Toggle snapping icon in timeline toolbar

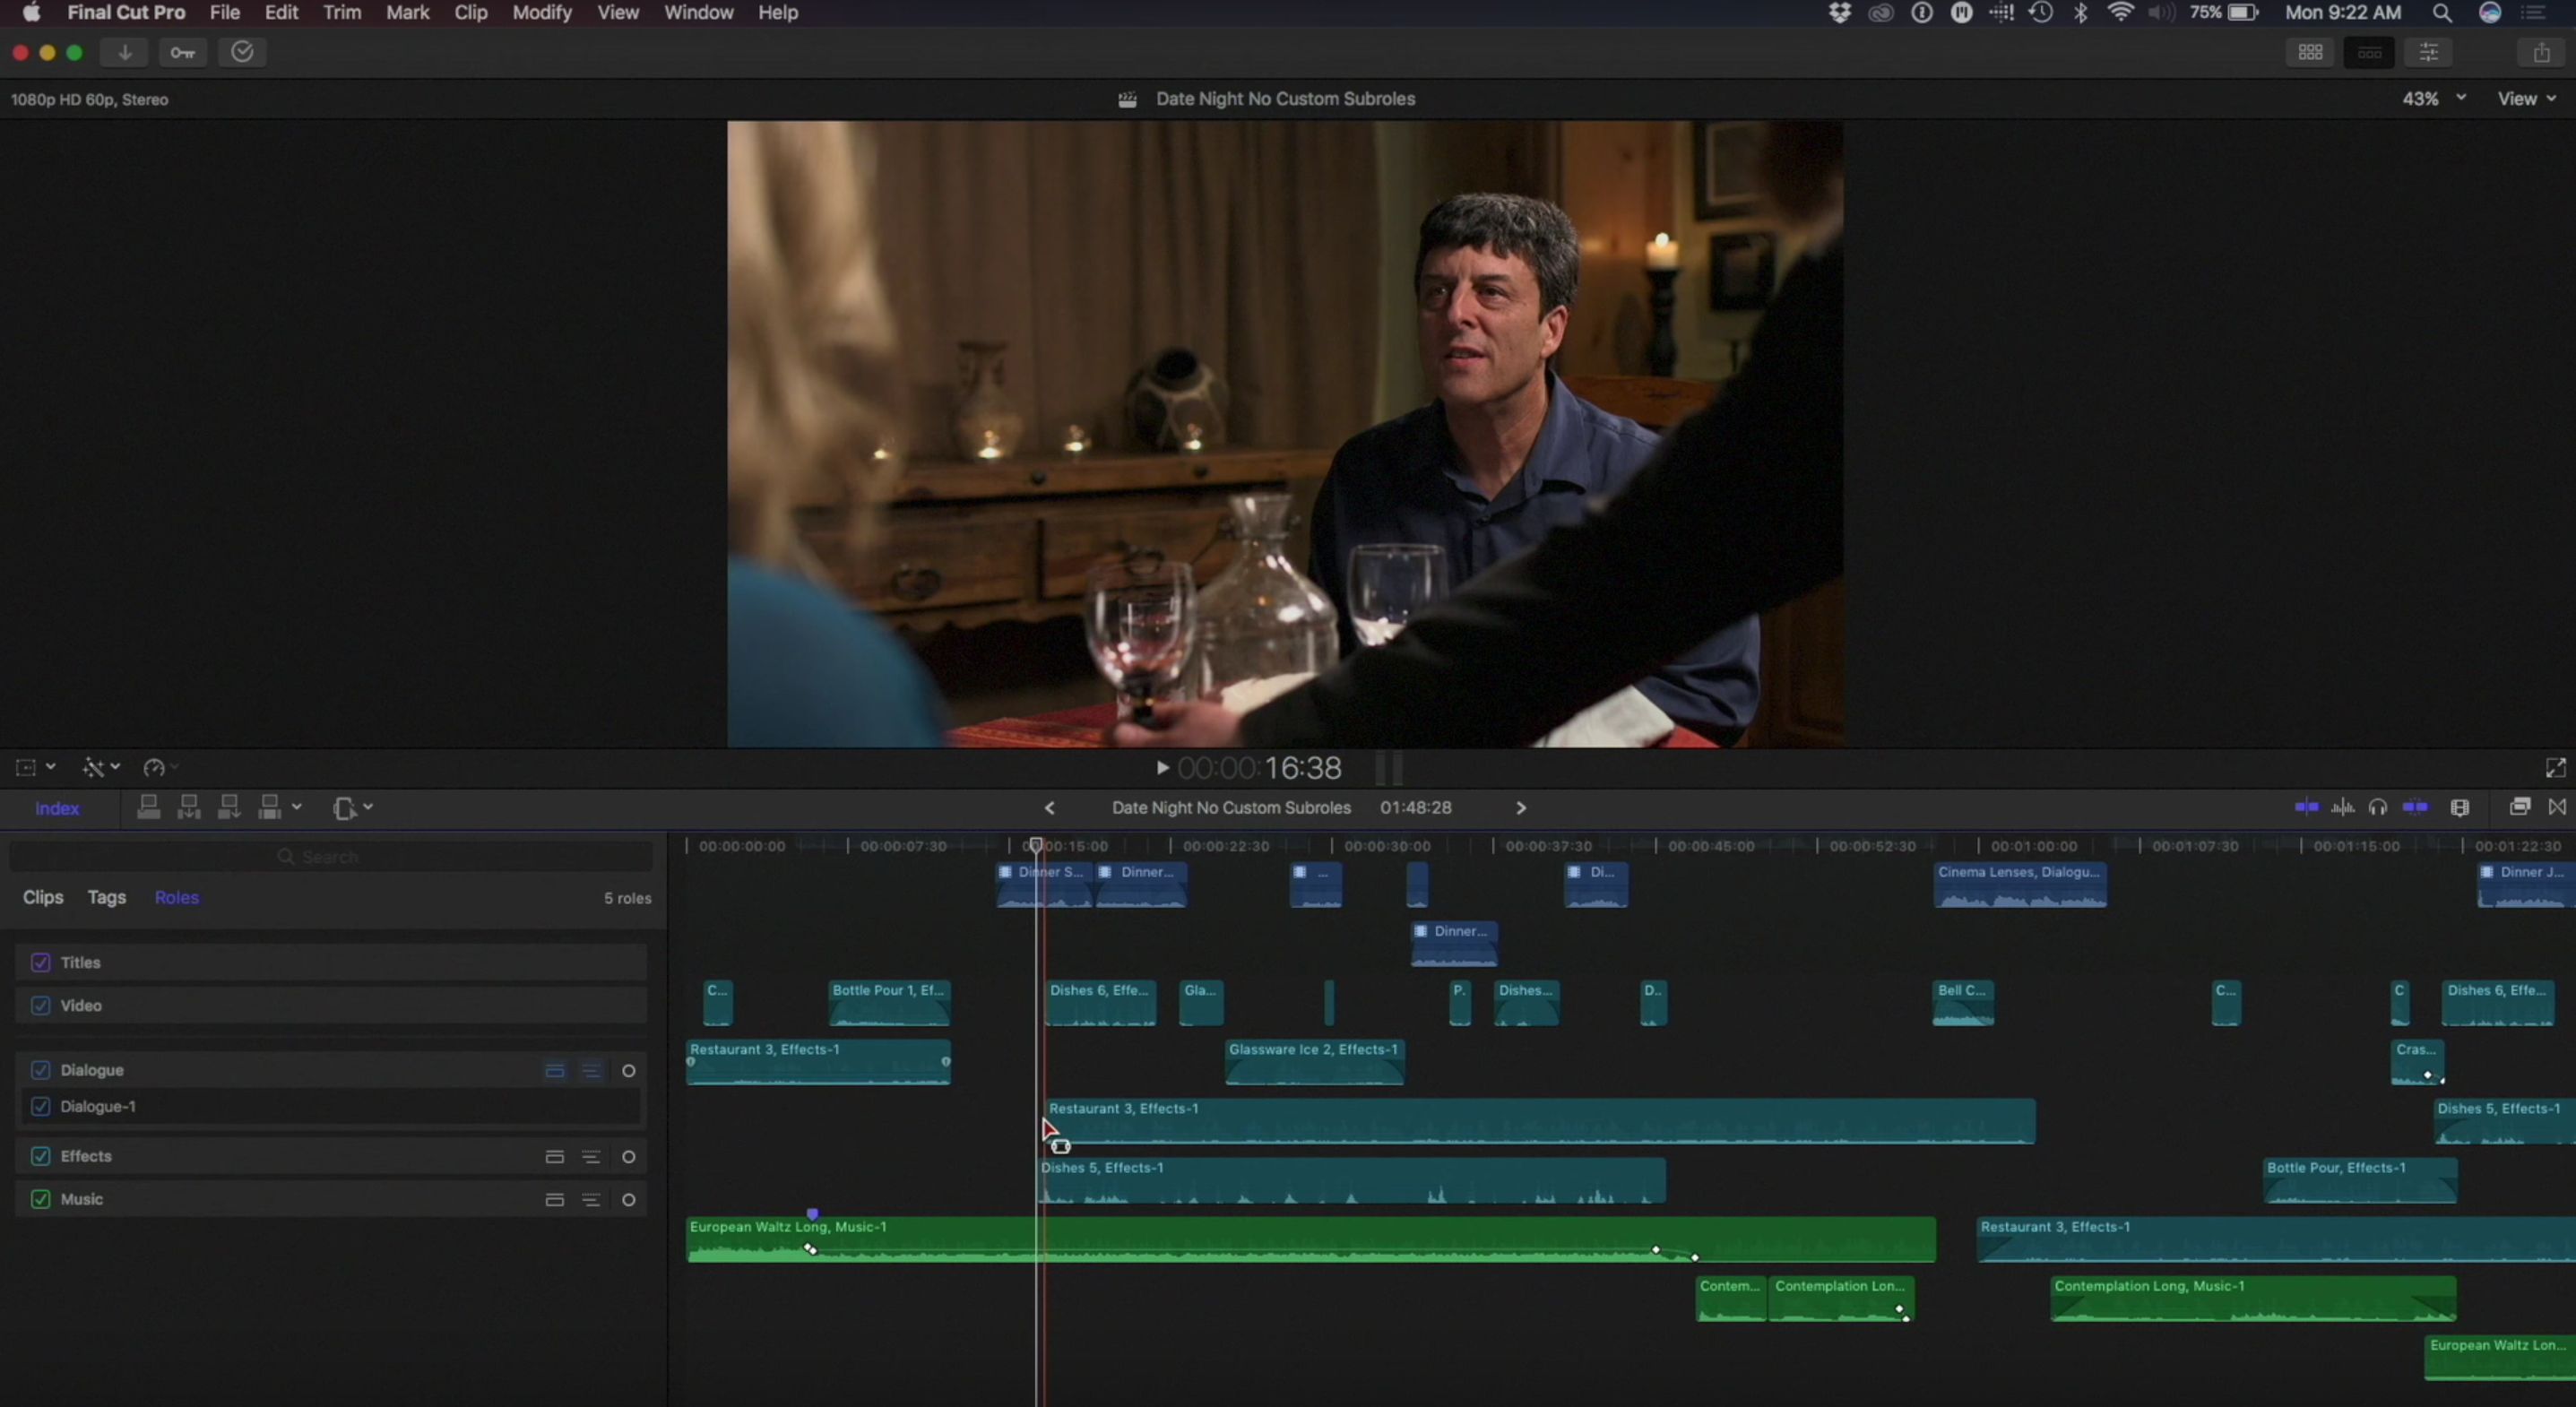pos(2415,807)
